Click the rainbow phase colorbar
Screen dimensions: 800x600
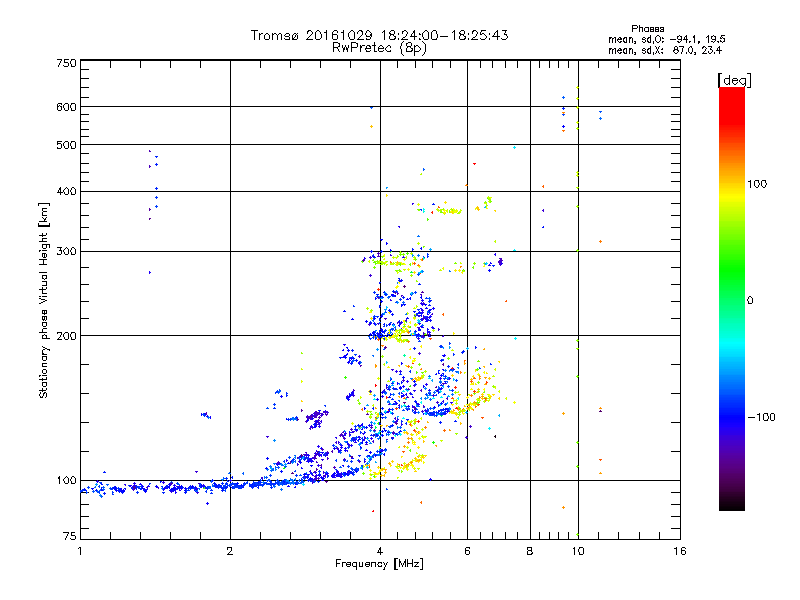tap(732, 298)
